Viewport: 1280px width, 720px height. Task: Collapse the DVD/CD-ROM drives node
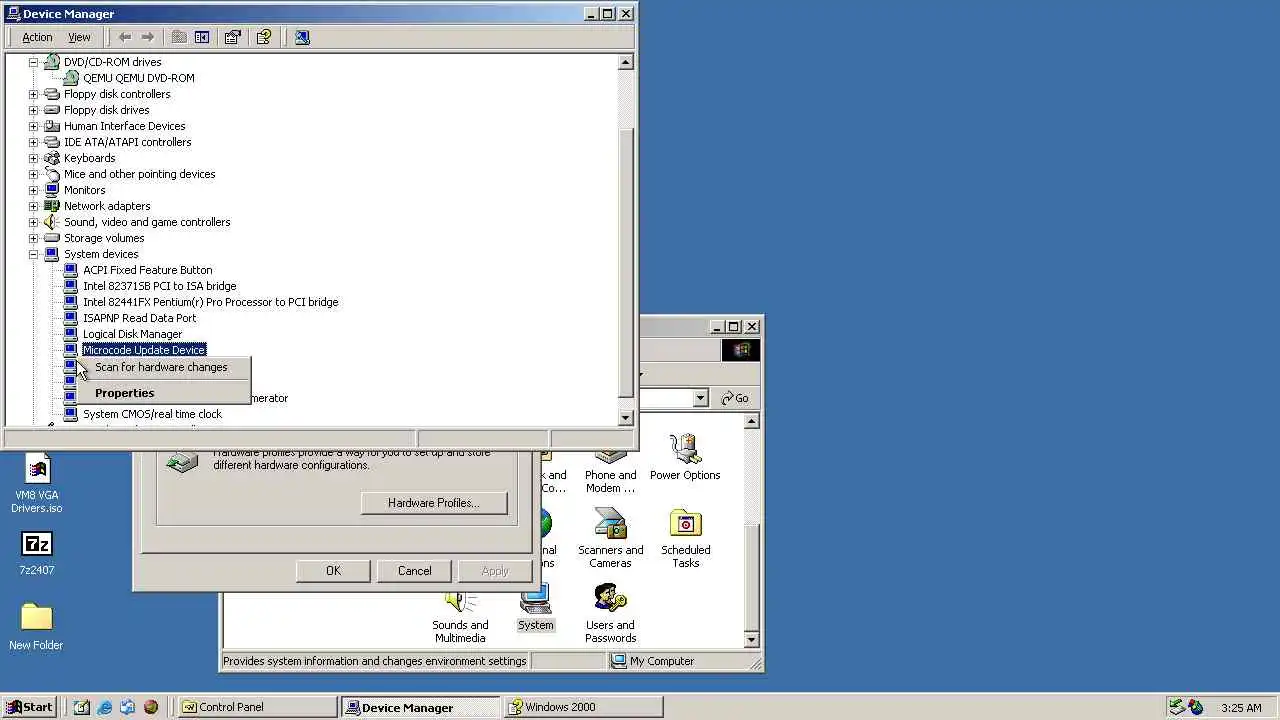tap(33, 62)
